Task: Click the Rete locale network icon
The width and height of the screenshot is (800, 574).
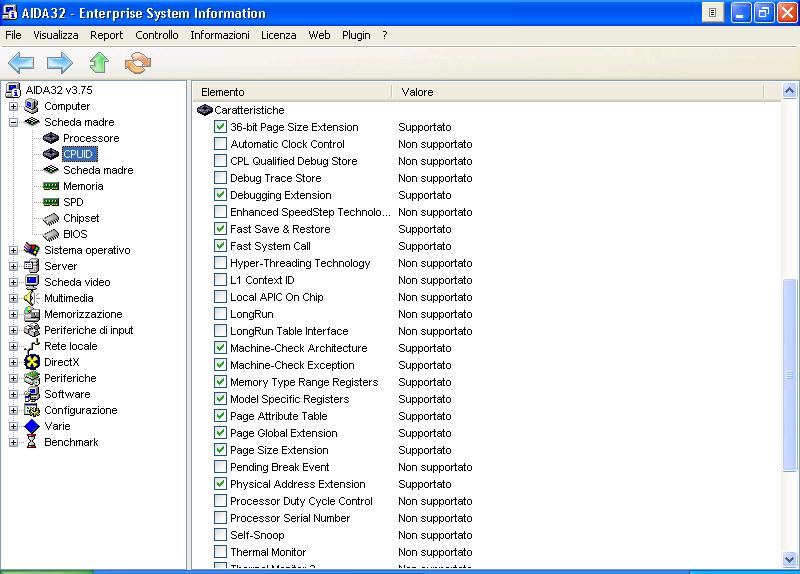Action: [32, 346]
